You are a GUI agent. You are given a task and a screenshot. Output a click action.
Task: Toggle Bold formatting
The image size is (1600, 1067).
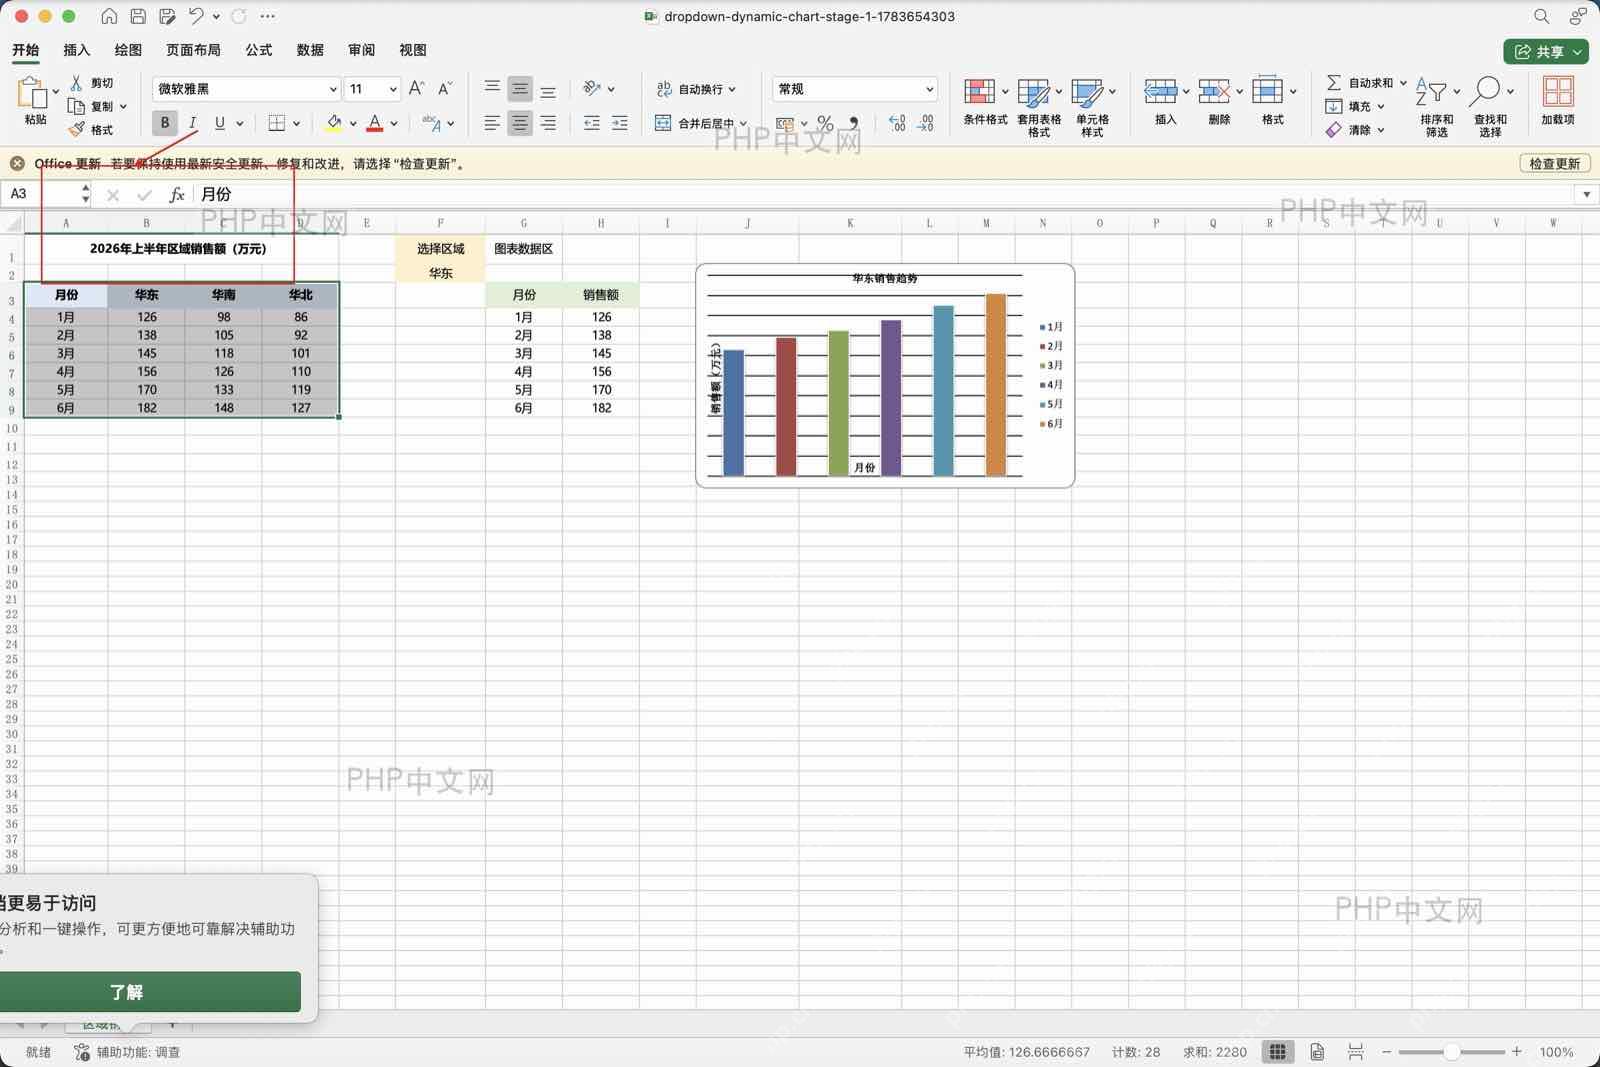(165, 123)
